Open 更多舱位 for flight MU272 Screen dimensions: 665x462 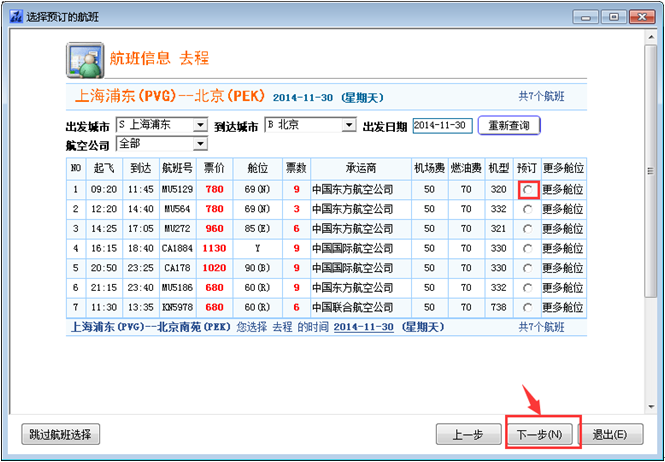click(563, 229)
